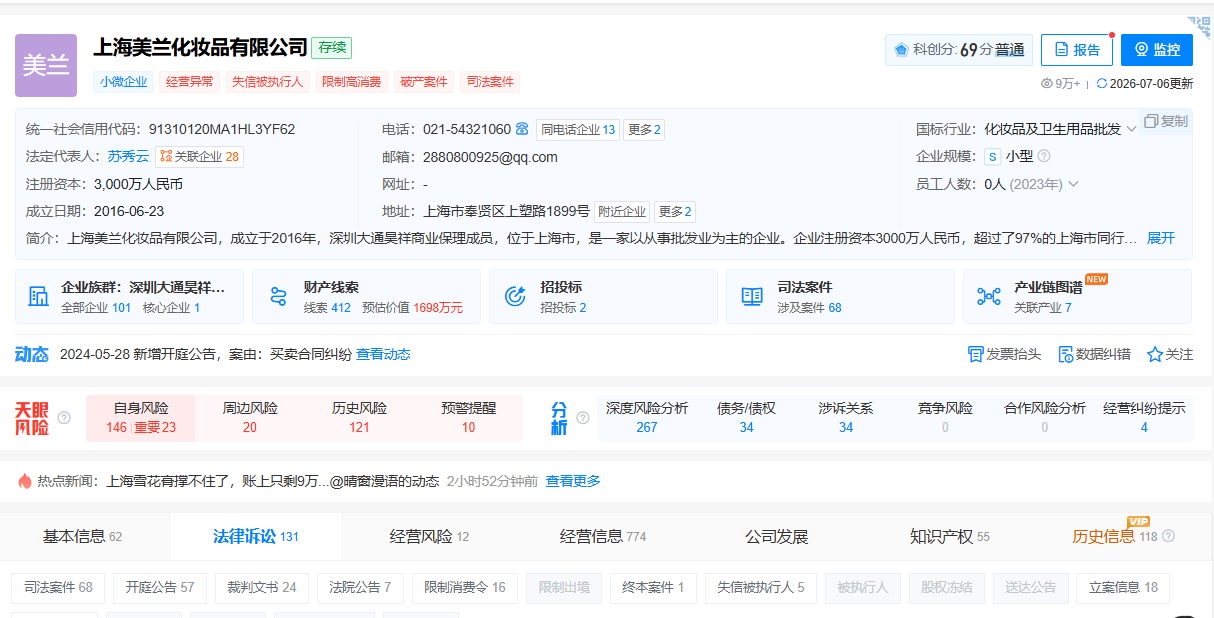This screenshot has width=1214, height=618.
Task: Open the 产业链图谱 network icon
Action: pos(989,296)
